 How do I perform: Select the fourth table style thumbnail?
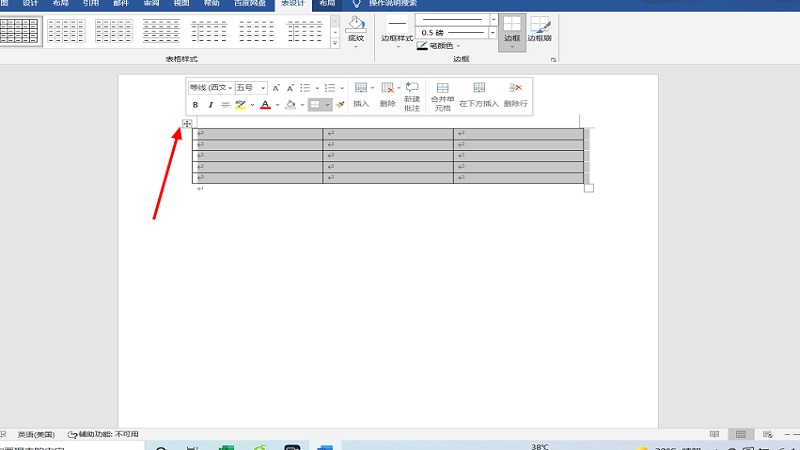click(161, 31)
